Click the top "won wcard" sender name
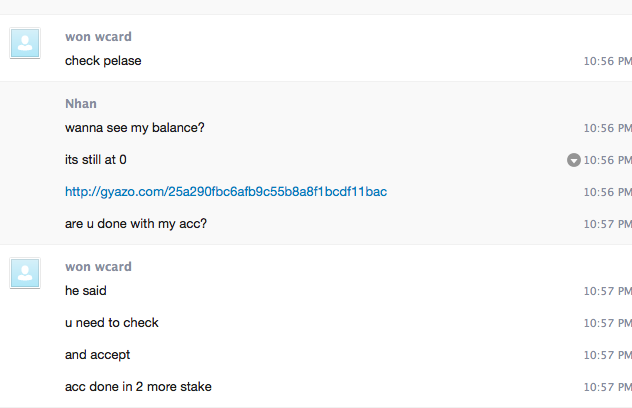Viewport: 632px width, 408px height. coord(98,37)
